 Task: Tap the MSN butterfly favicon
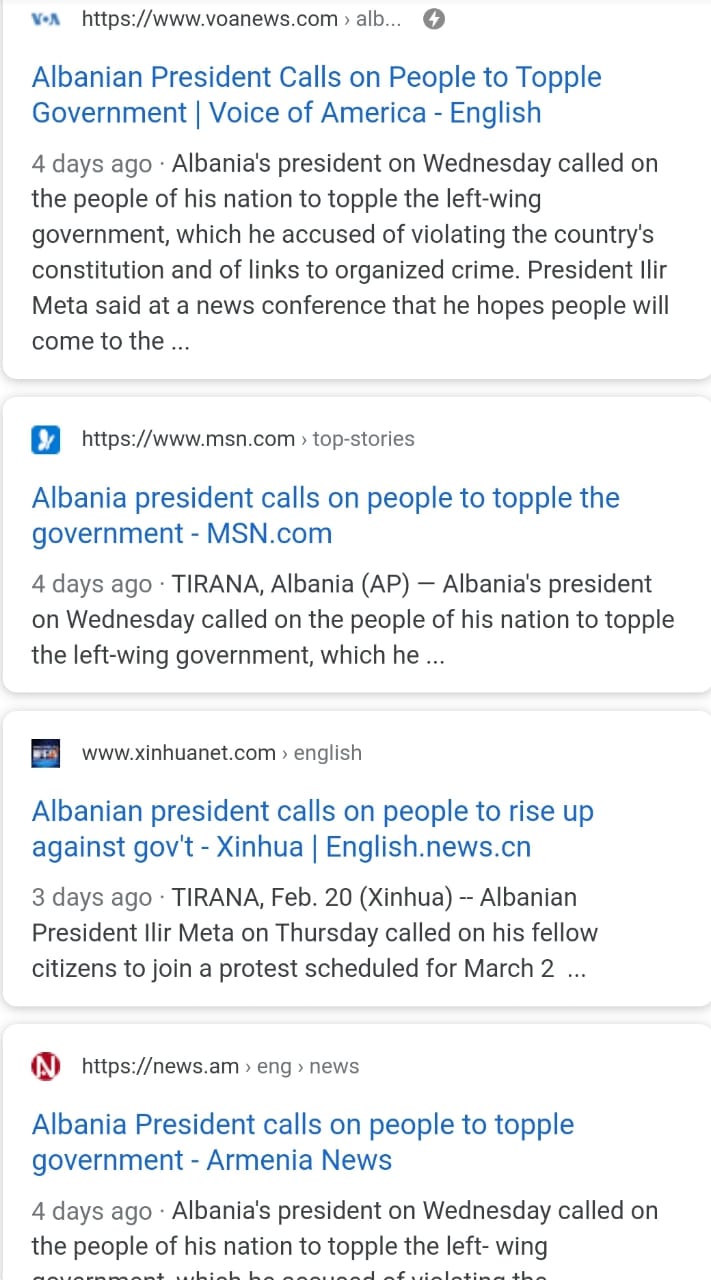click(46, 439)
